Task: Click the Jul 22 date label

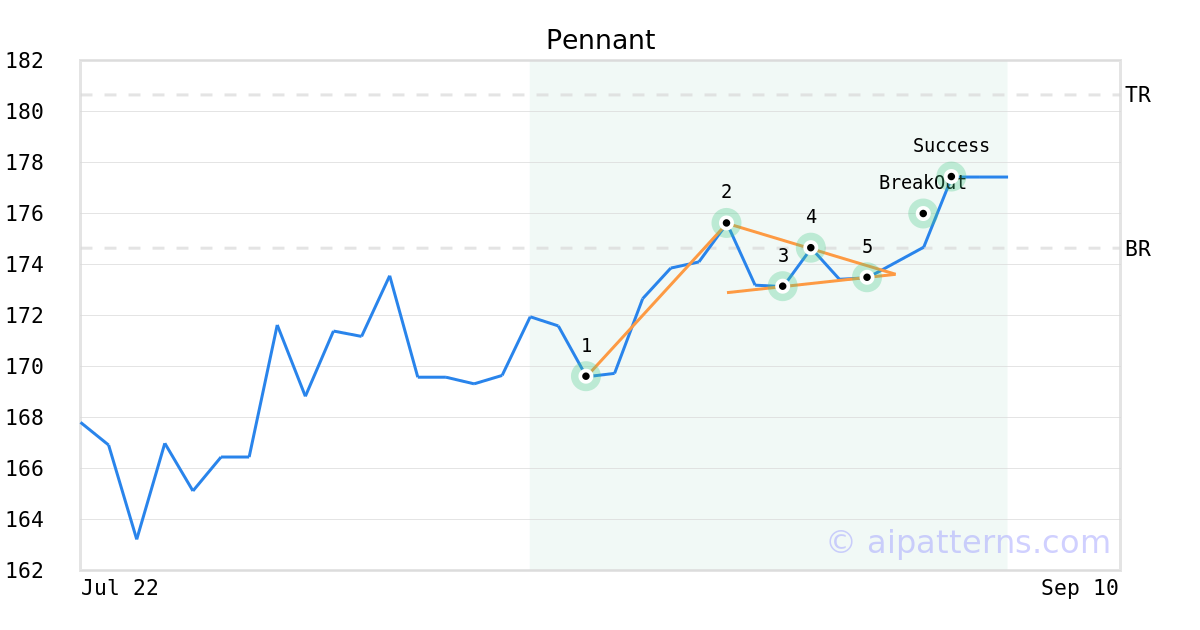Action: [120, 588]
